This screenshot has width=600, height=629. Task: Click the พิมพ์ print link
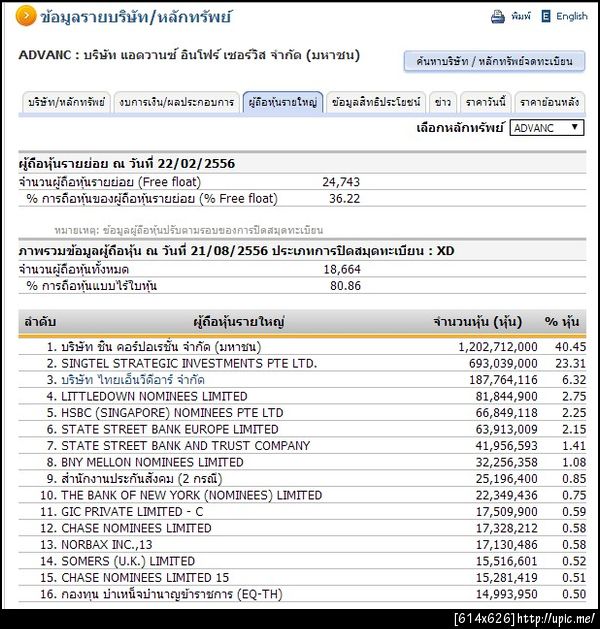point(521,16)
